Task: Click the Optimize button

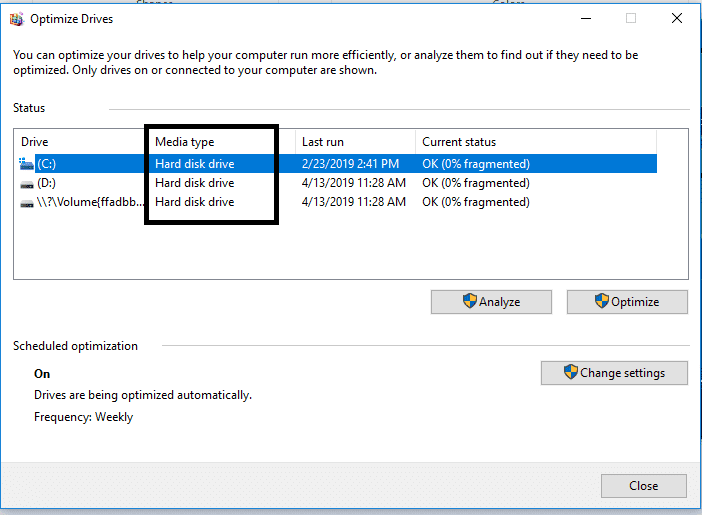Action: [627, 302]
